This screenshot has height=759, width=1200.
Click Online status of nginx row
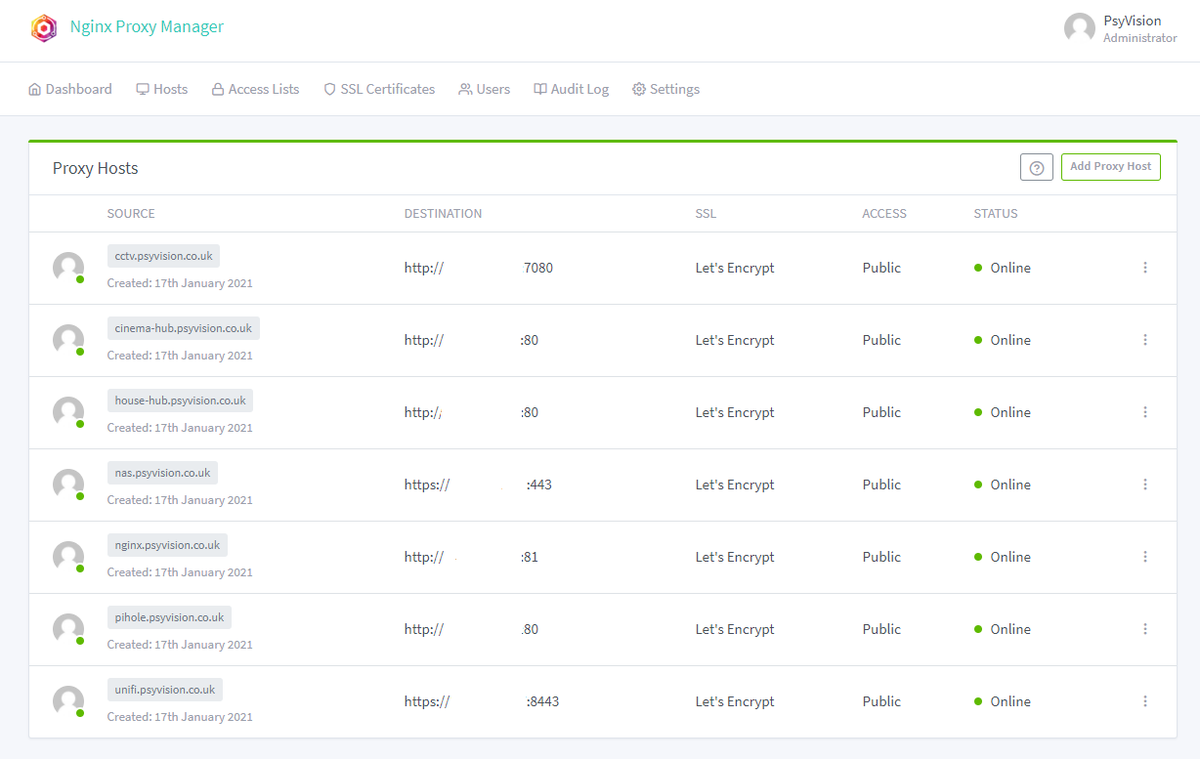[x=1002, y=557]
